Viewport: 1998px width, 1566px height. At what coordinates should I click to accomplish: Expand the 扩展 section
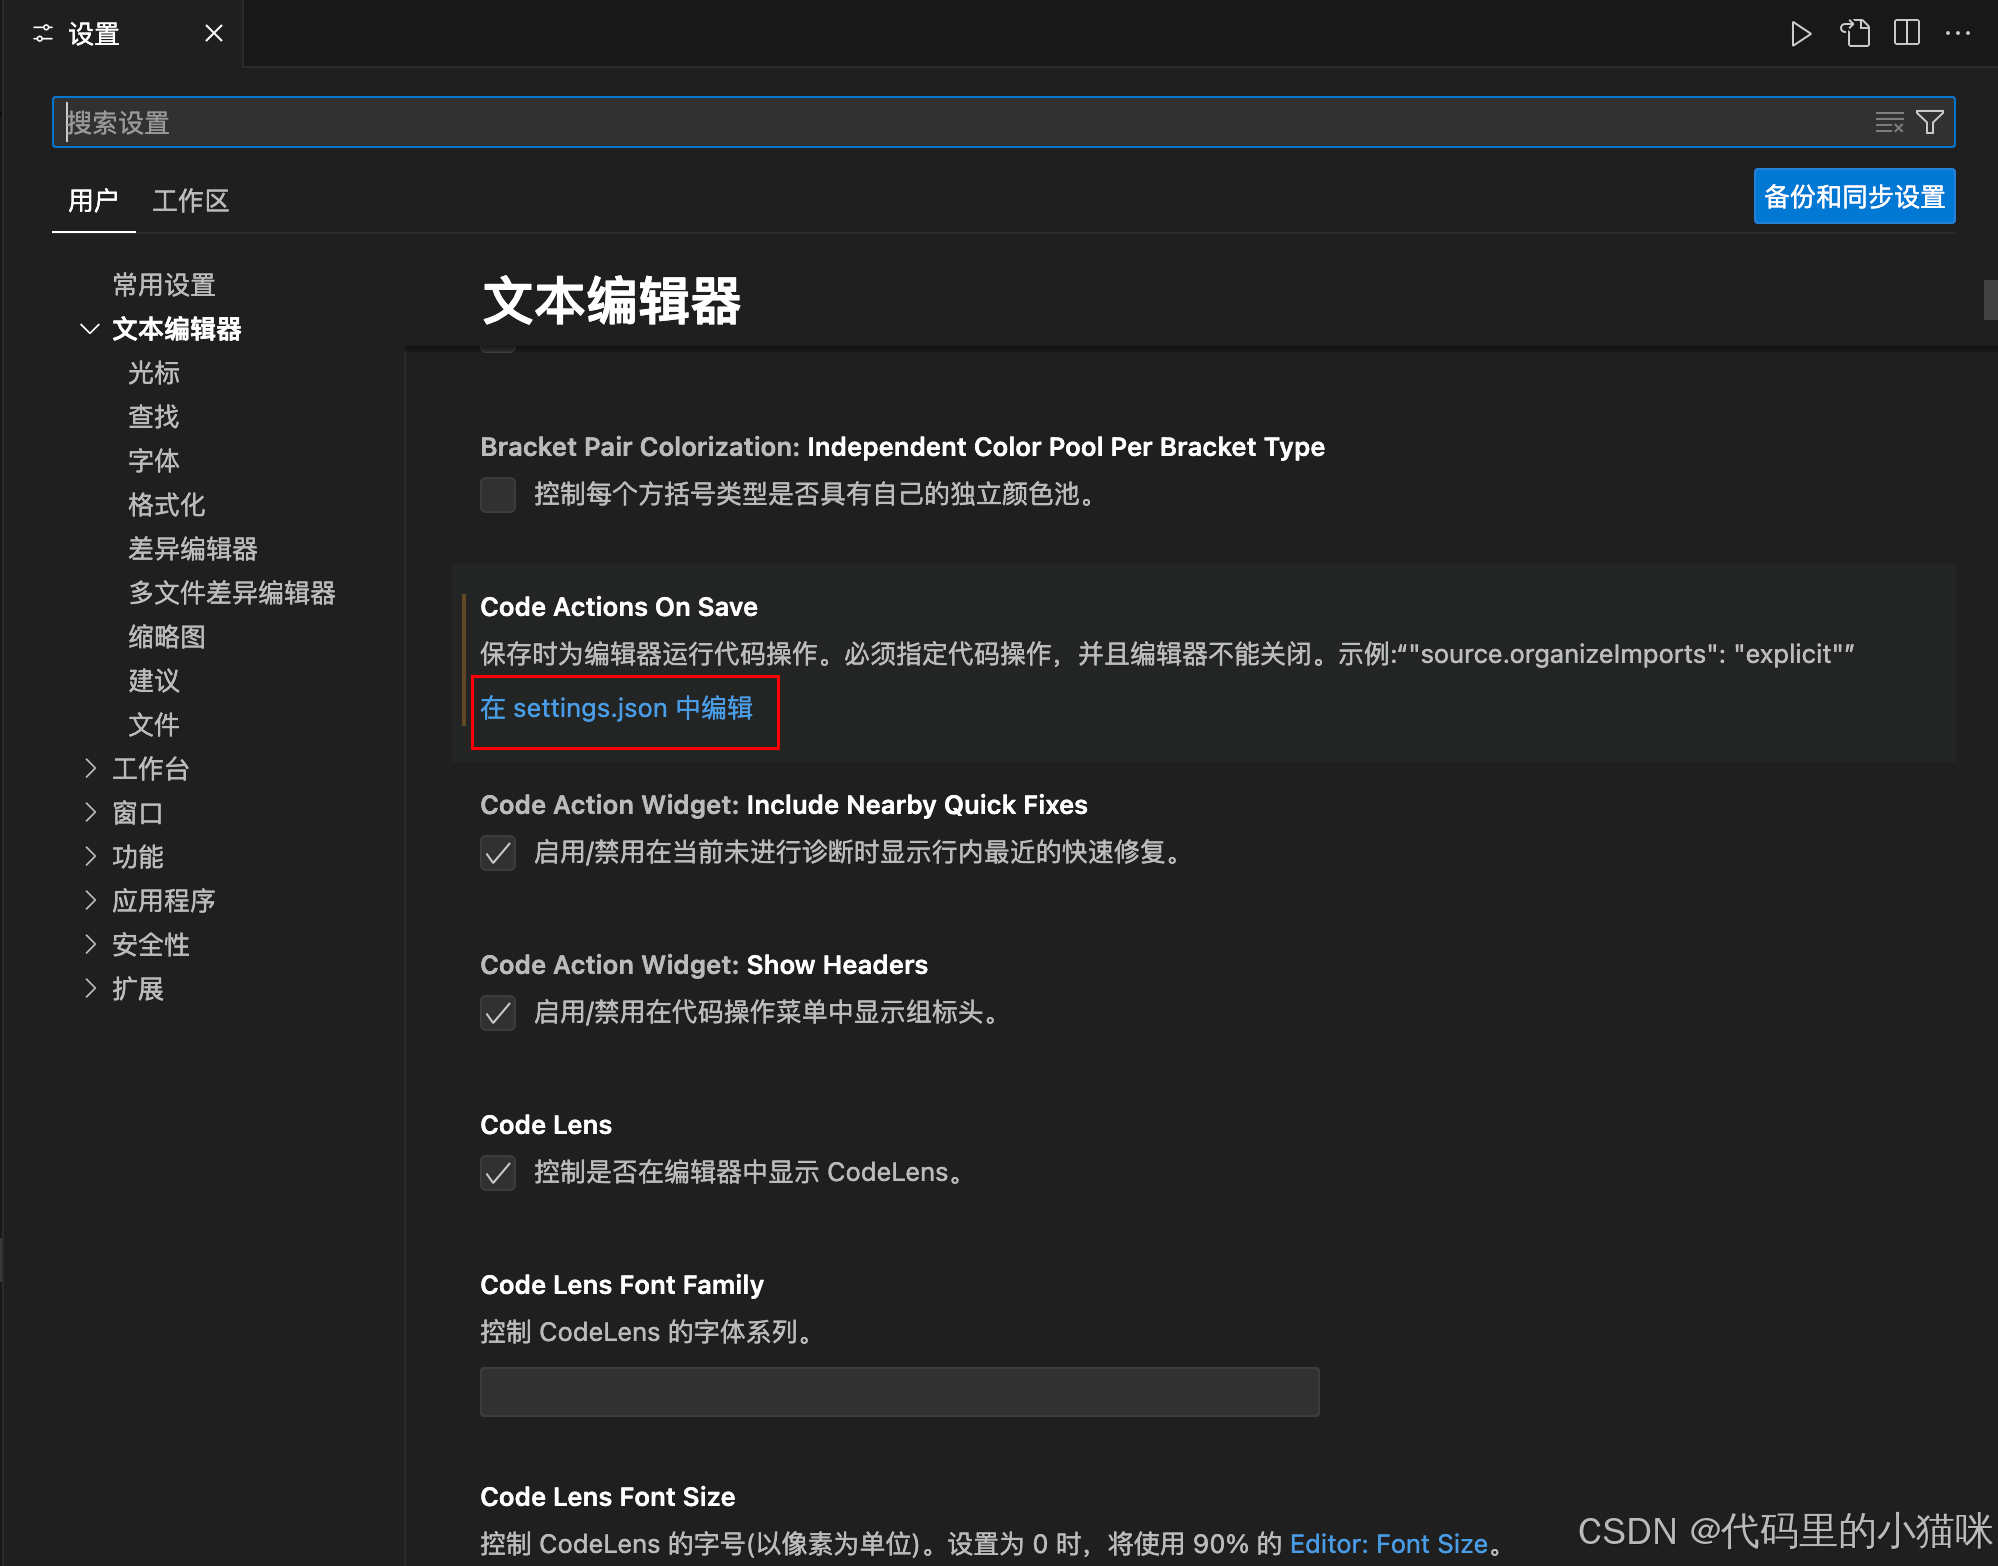tap(90, 988)
